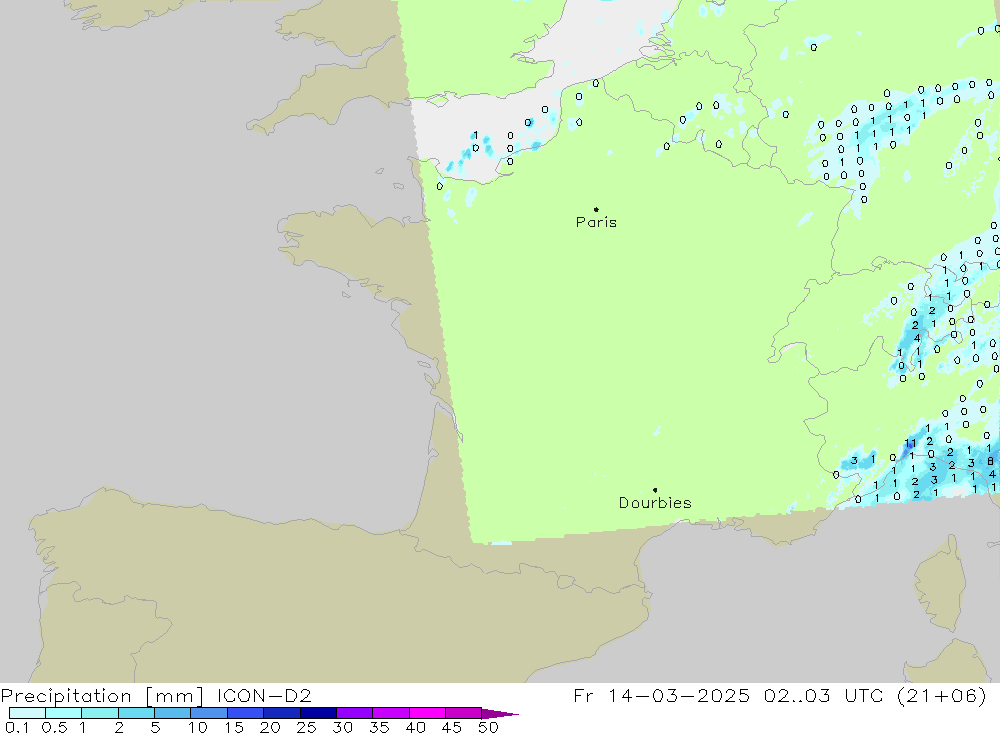
Task: Click the legend value label '10'
Action: pyautogui.click(x=197, y=727)
